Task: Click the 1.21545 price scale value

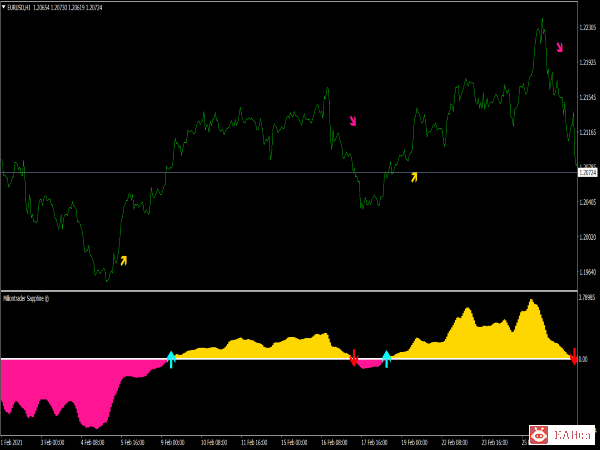Action: tap(587, 97)
